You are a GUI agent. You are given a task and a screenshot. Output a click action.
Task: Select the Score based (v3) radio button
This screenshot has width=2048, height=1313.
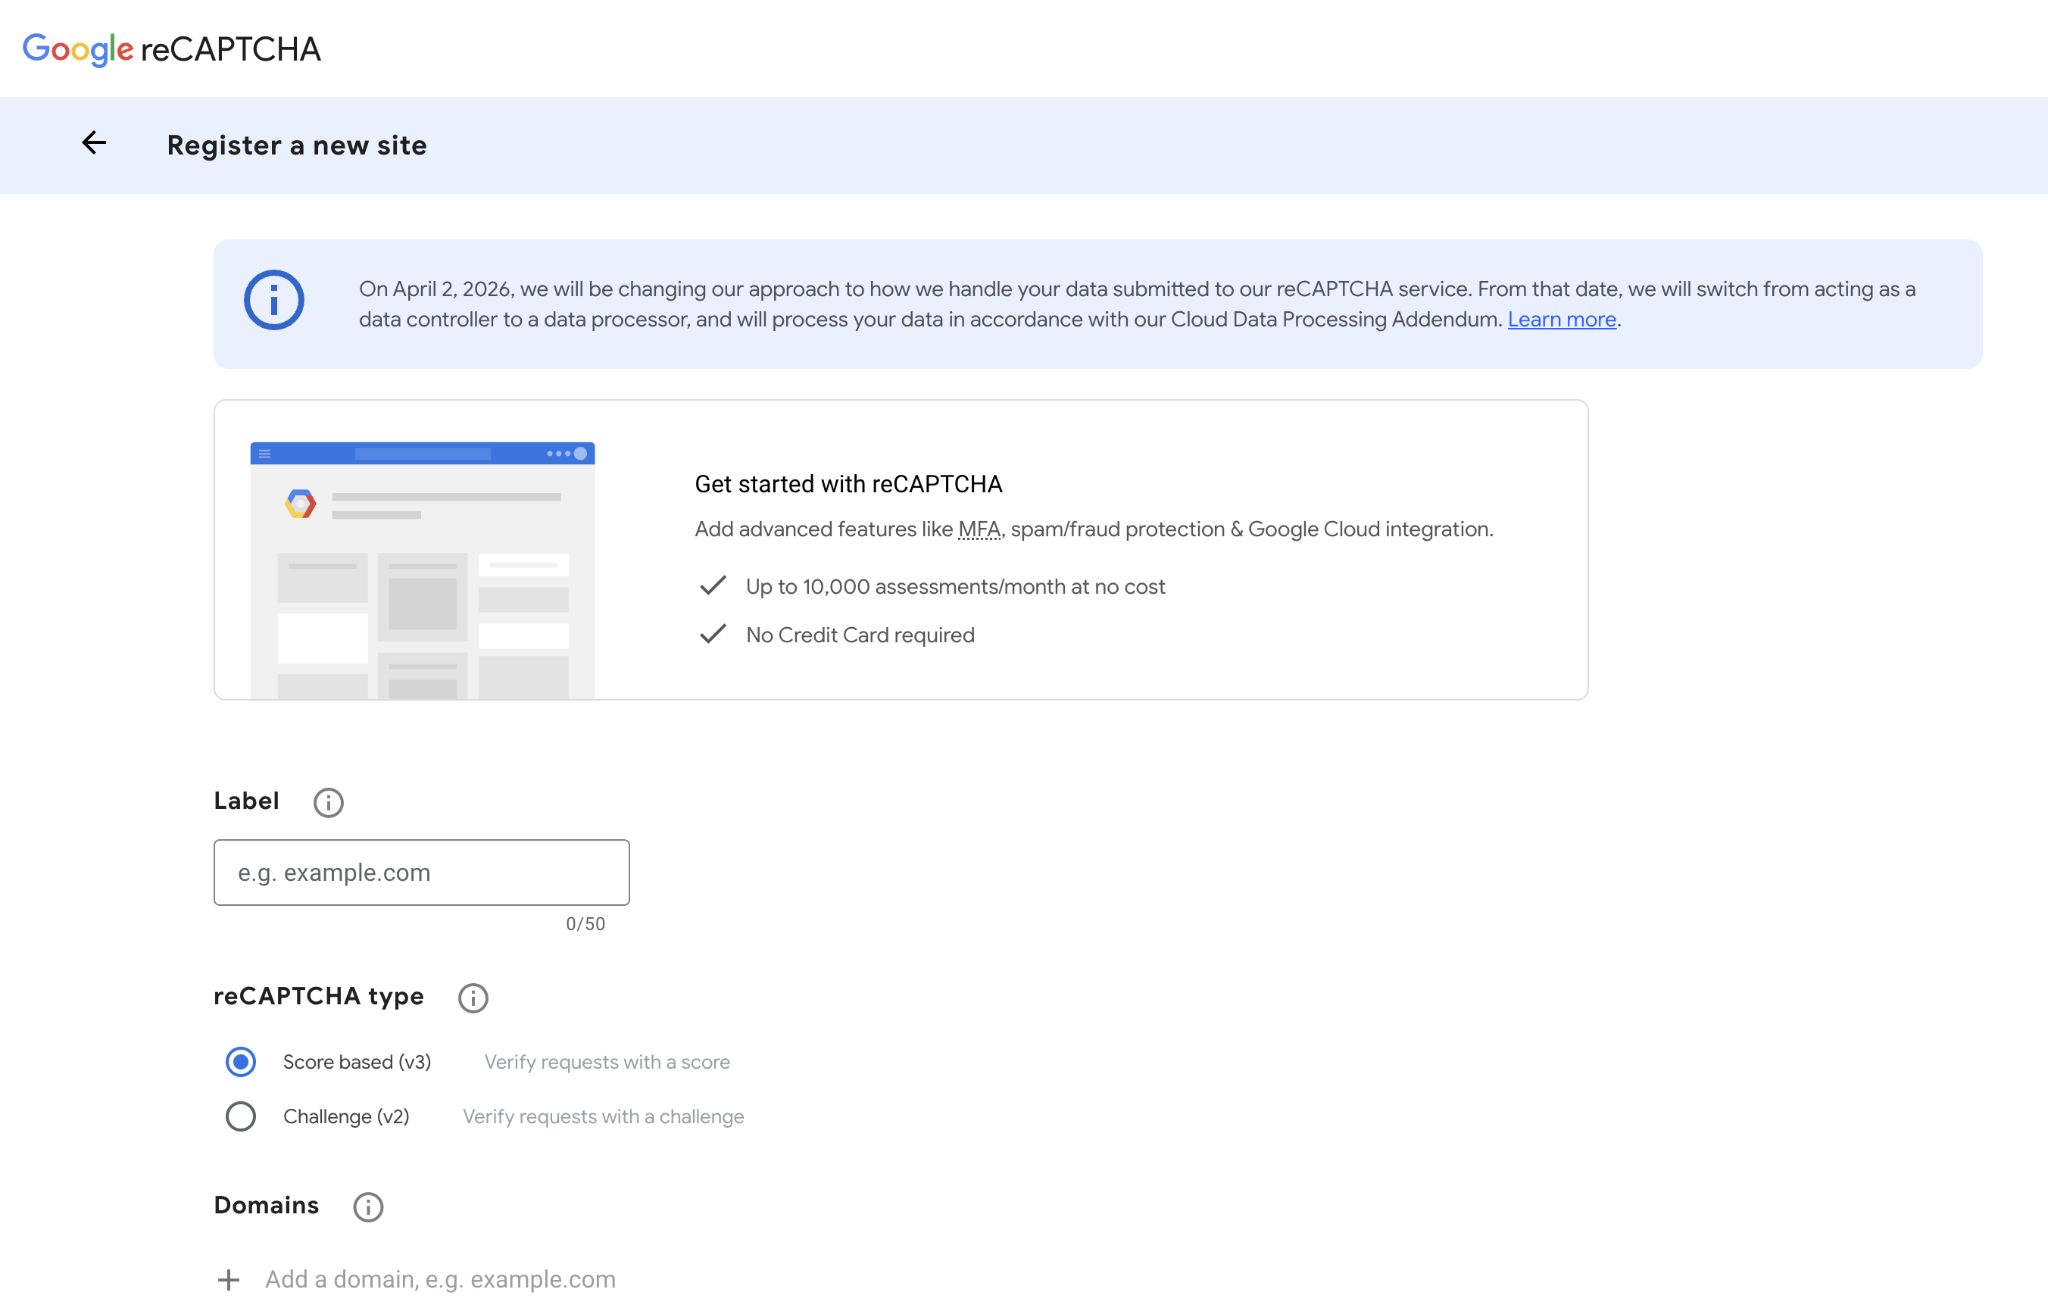241,1062
